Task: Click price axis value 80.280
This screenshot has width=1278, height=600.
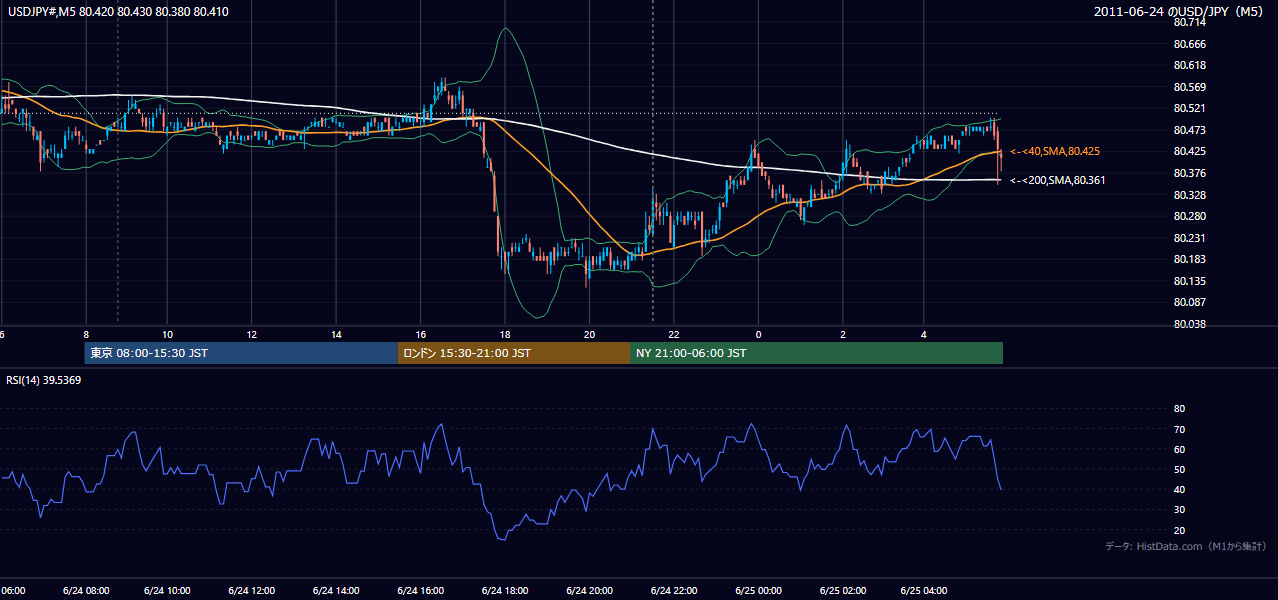Action: pos(1189,216)
